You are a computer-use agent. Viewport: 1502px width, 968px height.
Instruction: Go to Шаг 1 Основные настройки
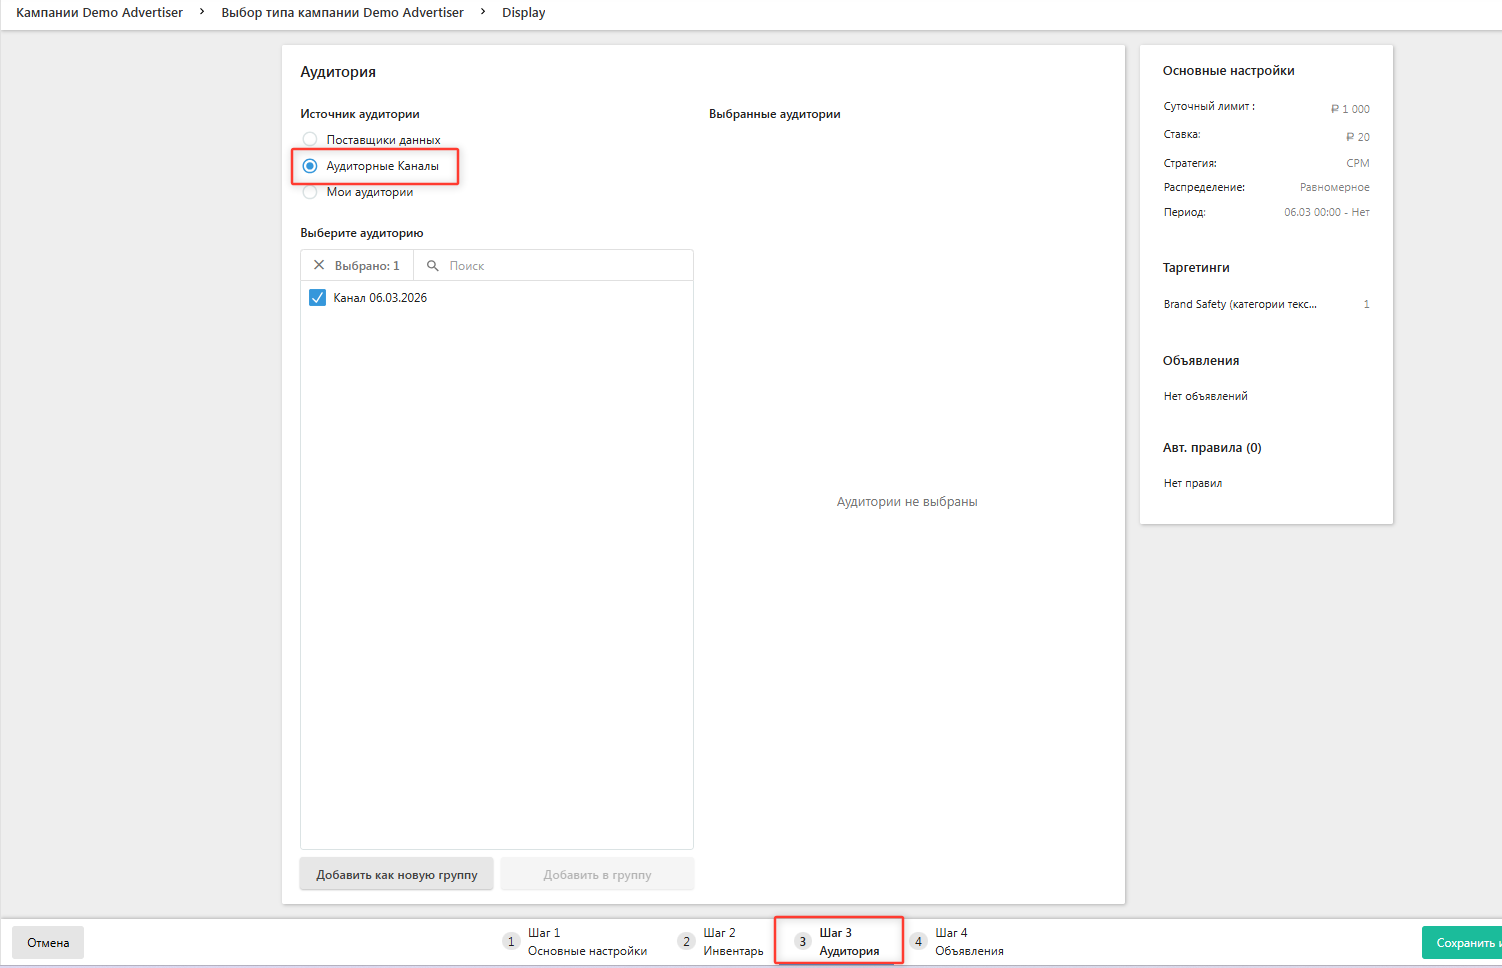pos(587,942)
